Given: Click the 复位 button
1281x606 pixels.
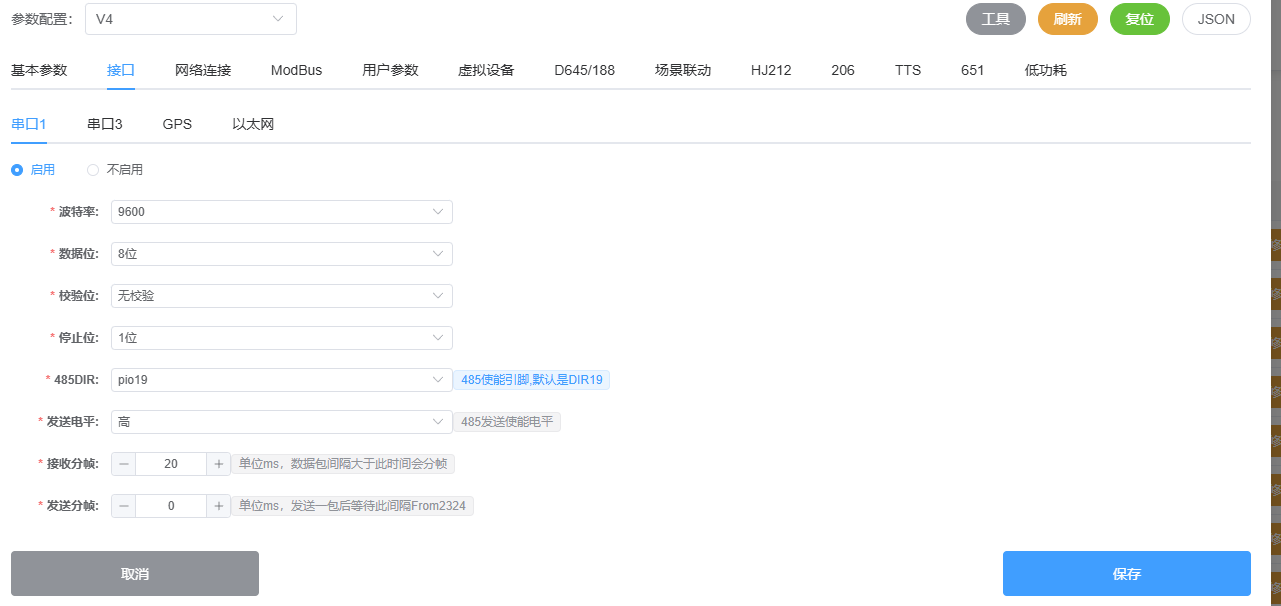Looking at the screenshot, I should [x=1140, y=19].
